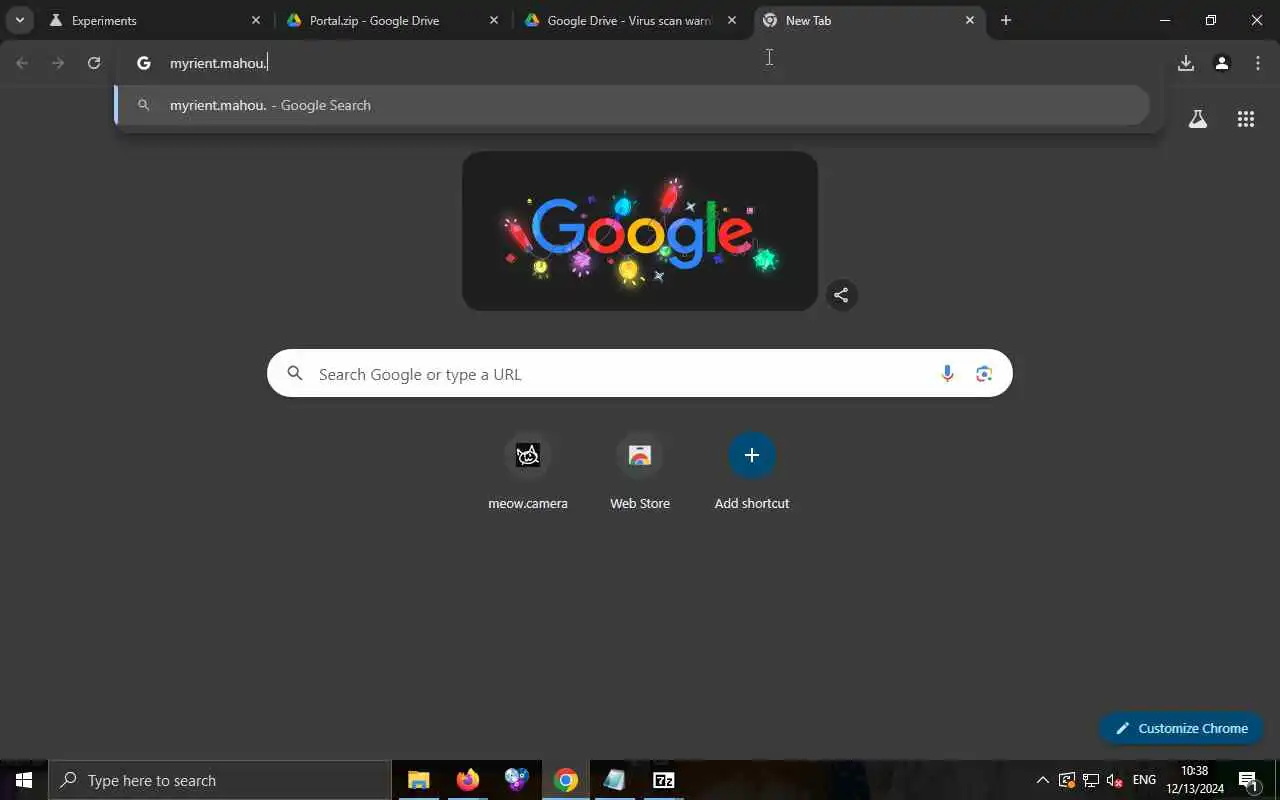Screen dimensions: 1280x800
Task: Click Add shortcut button
Action: pyautogui.click(x=752, y=472)
